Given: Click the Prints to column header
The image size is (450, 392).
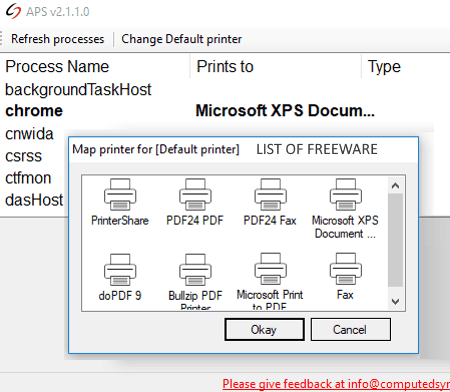Looking at the screenshot, I should point(225,66).
